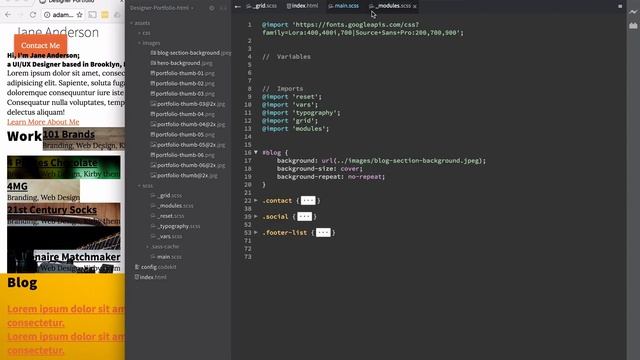Open the 101 Brands portfolio link
This screenshot has height=360, width=640.
(x=69, y=134)
